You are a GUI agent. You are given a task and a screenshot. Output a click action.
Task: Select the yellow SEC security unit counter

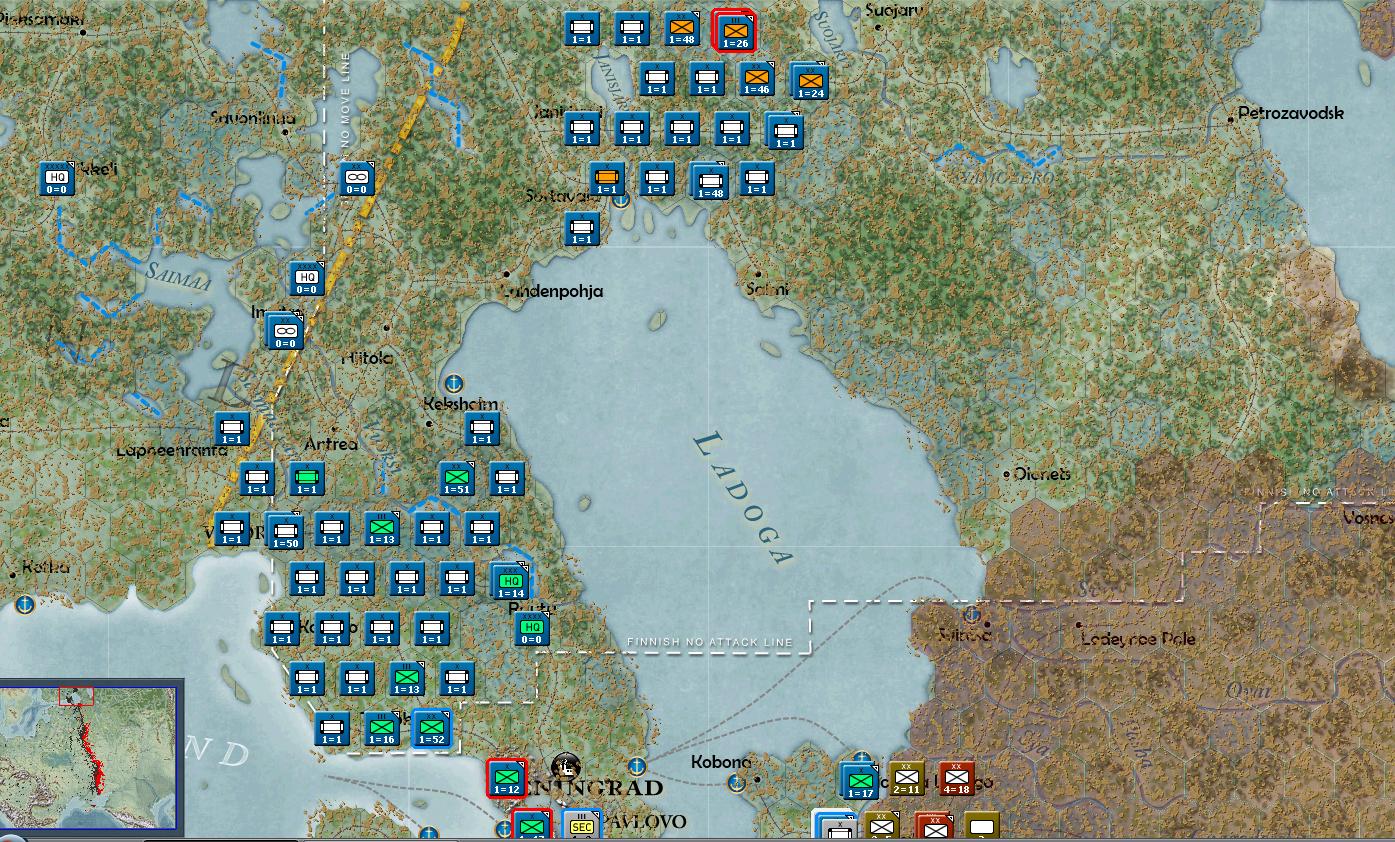point(582,826)
